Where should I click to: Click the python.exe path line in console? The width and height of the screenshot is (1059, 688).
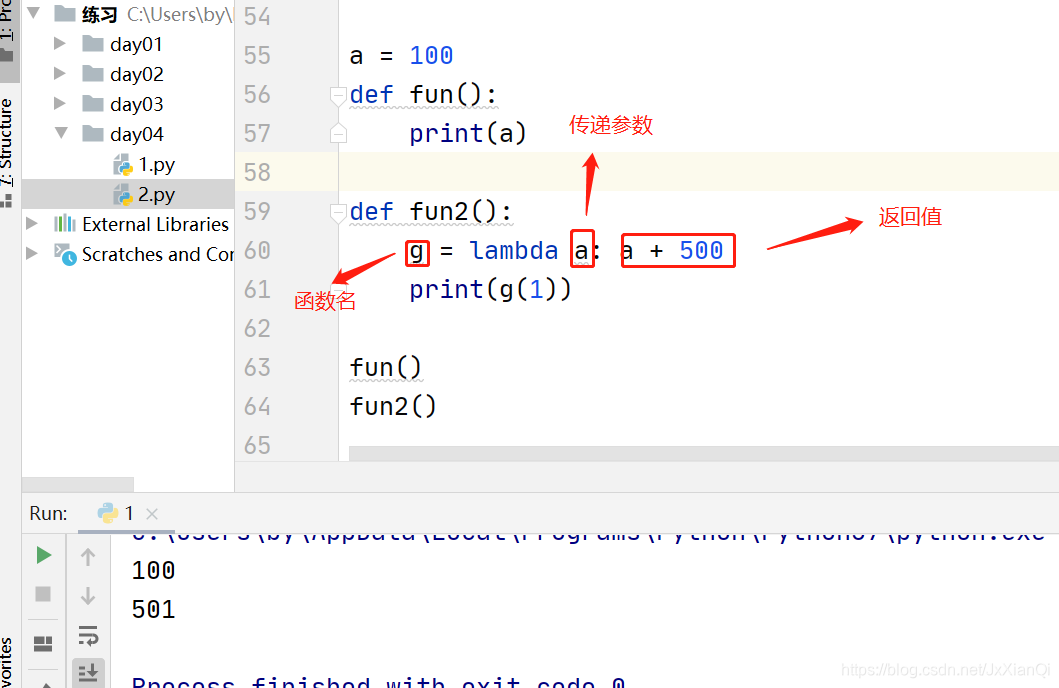pyautogui.click(x=588, y=537)
